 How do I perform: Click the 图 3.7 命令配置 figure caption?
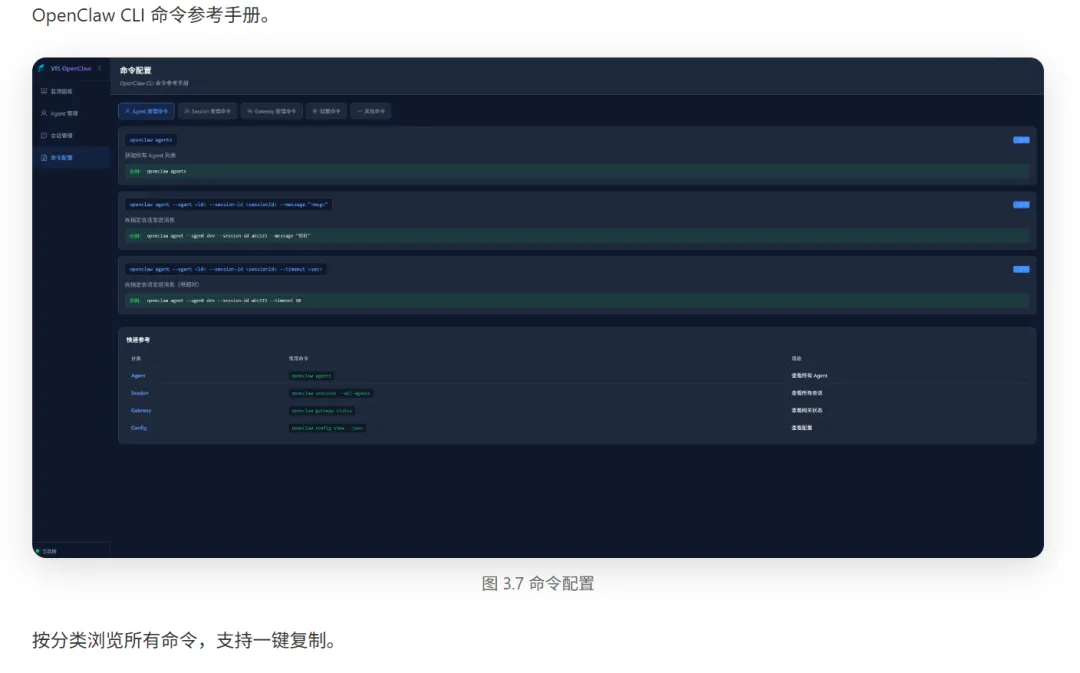538,584
